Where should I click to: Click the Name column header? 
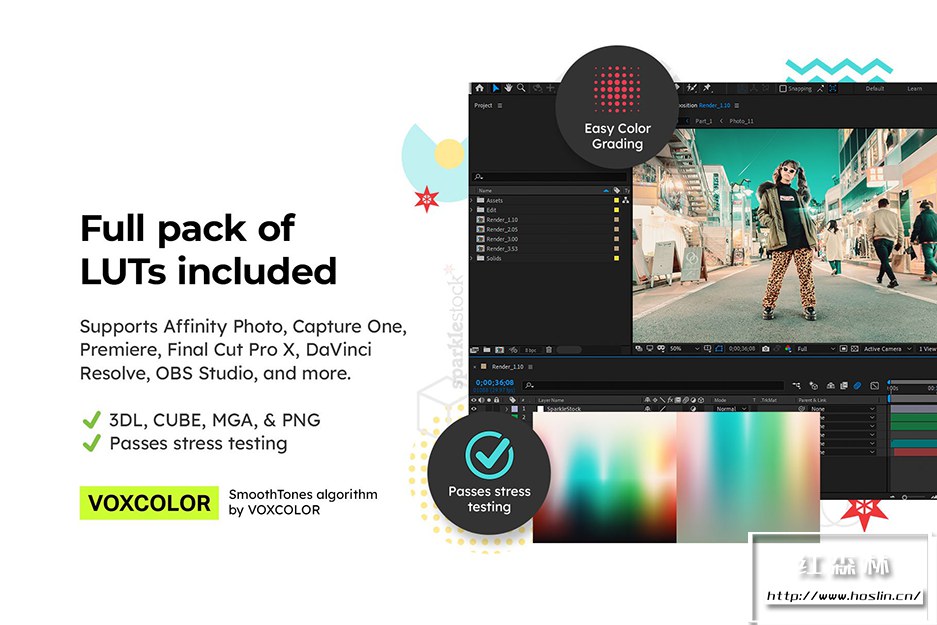[485, 191]
